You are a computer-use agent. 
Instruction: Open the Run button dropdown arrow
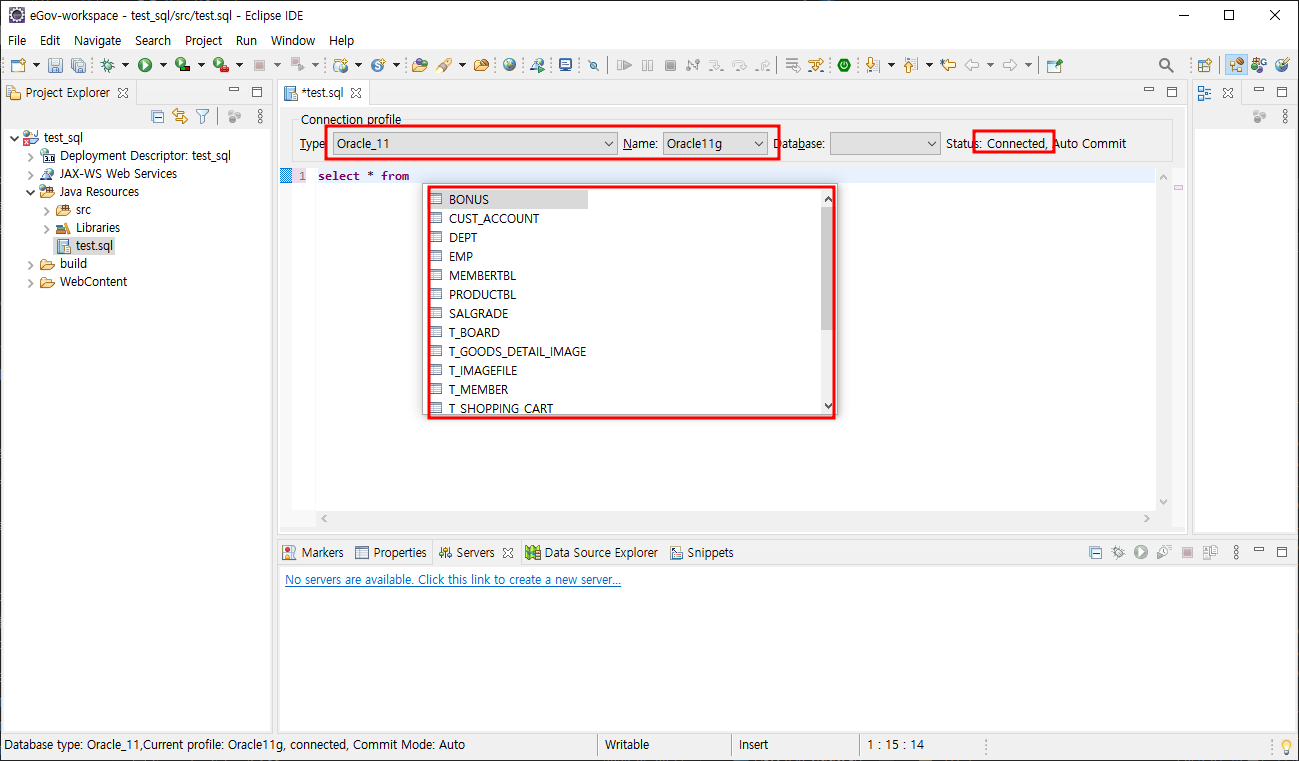pyautogui.click(x=162, y=65)
